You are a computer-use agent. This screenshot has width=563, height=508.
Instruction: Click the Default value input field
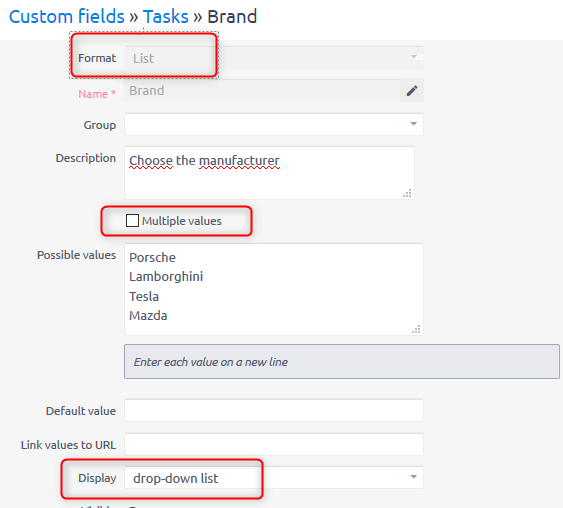pyautogui.click(x=274, y=410)
